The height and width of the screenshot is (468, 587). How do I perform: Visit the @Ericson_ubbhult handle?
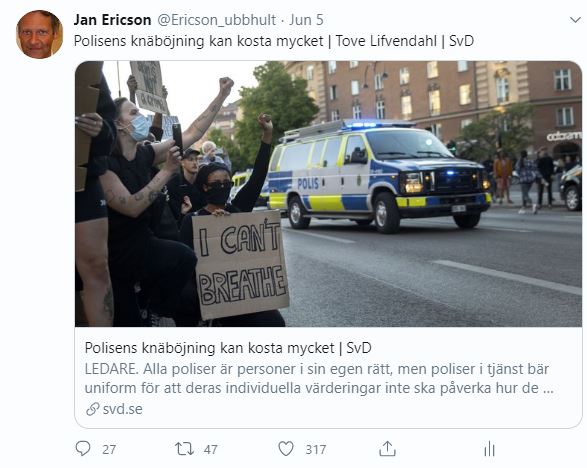click(x=216, y=20)
